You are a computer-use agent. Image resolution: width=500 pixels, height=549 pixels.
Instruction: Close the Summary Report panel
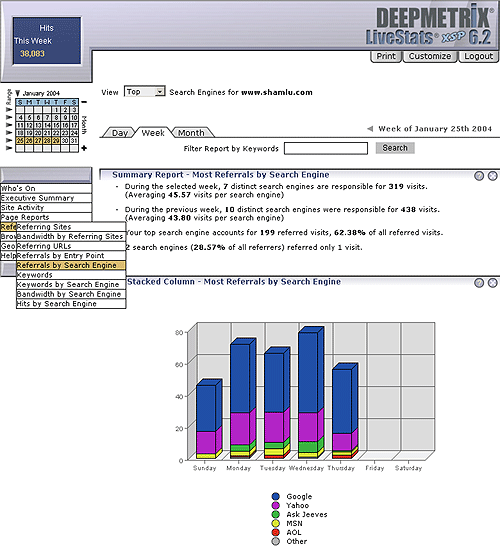pyautogui.click(x=493, y=176)
